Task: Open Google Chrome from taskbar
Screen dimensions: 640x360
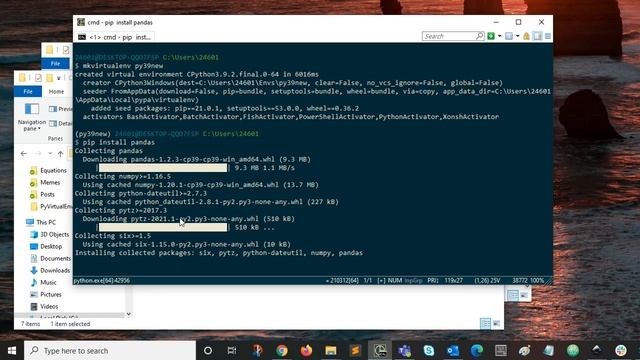Action: tap(282, 351)
